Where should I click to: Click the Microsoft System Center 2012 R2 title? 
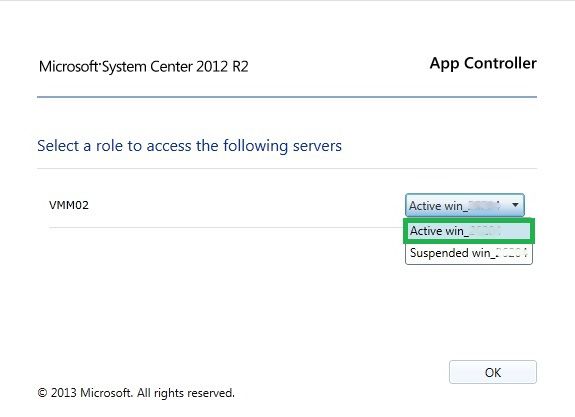coord(143,66)
